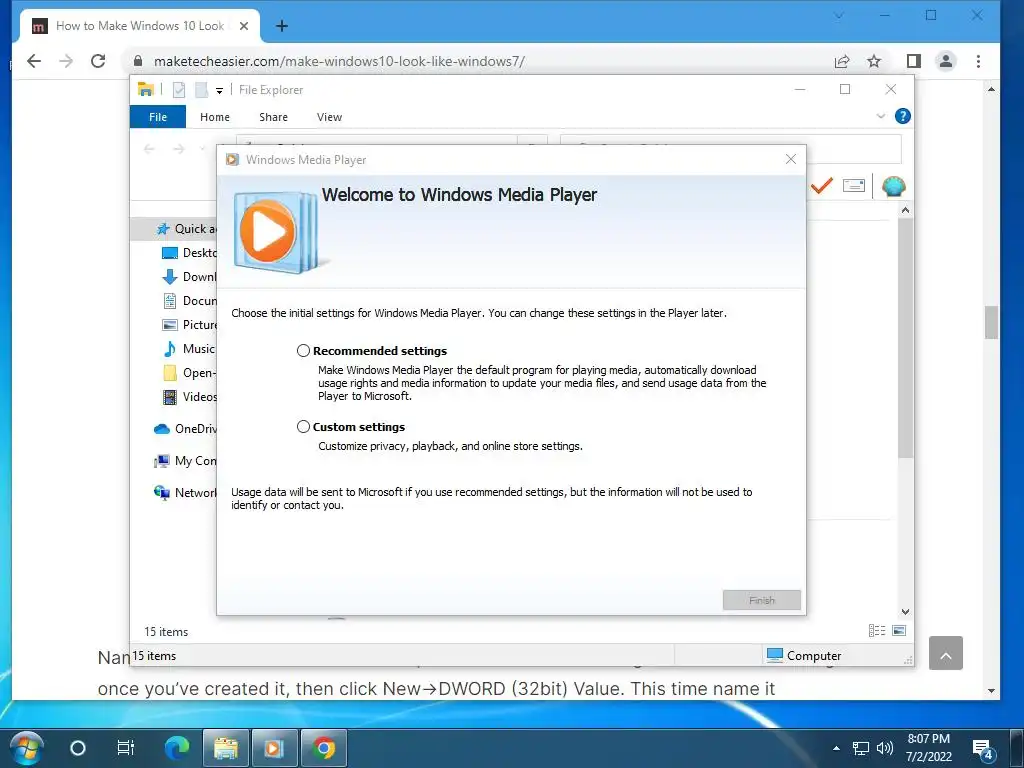Click the card-shaped toolbar icon beside the checkmark
Image resolution: width=1024 pixels, height=768 pixels.
[x=854, y=186]
